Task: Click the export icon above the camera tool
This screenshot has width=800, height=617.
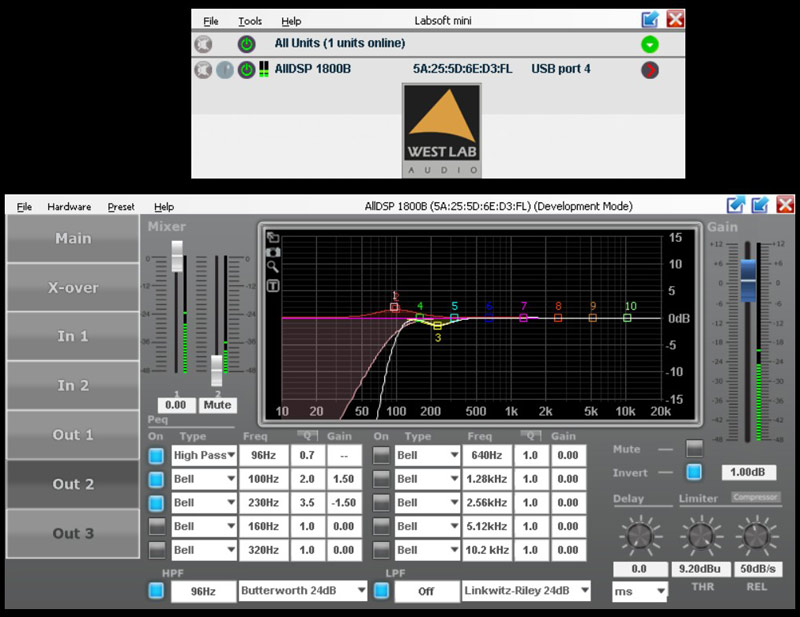Action: click(273, 236)
